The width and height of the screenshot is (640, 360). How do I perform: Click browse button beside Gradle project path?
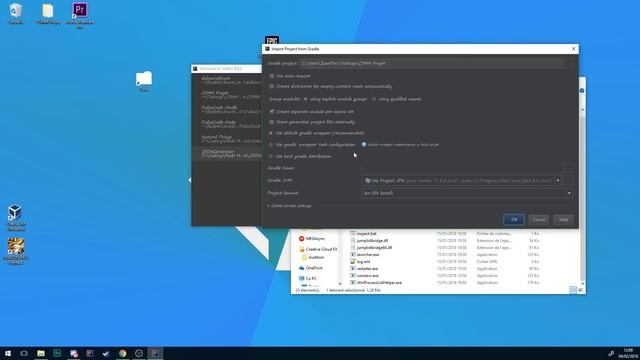(x=569, y=63)
